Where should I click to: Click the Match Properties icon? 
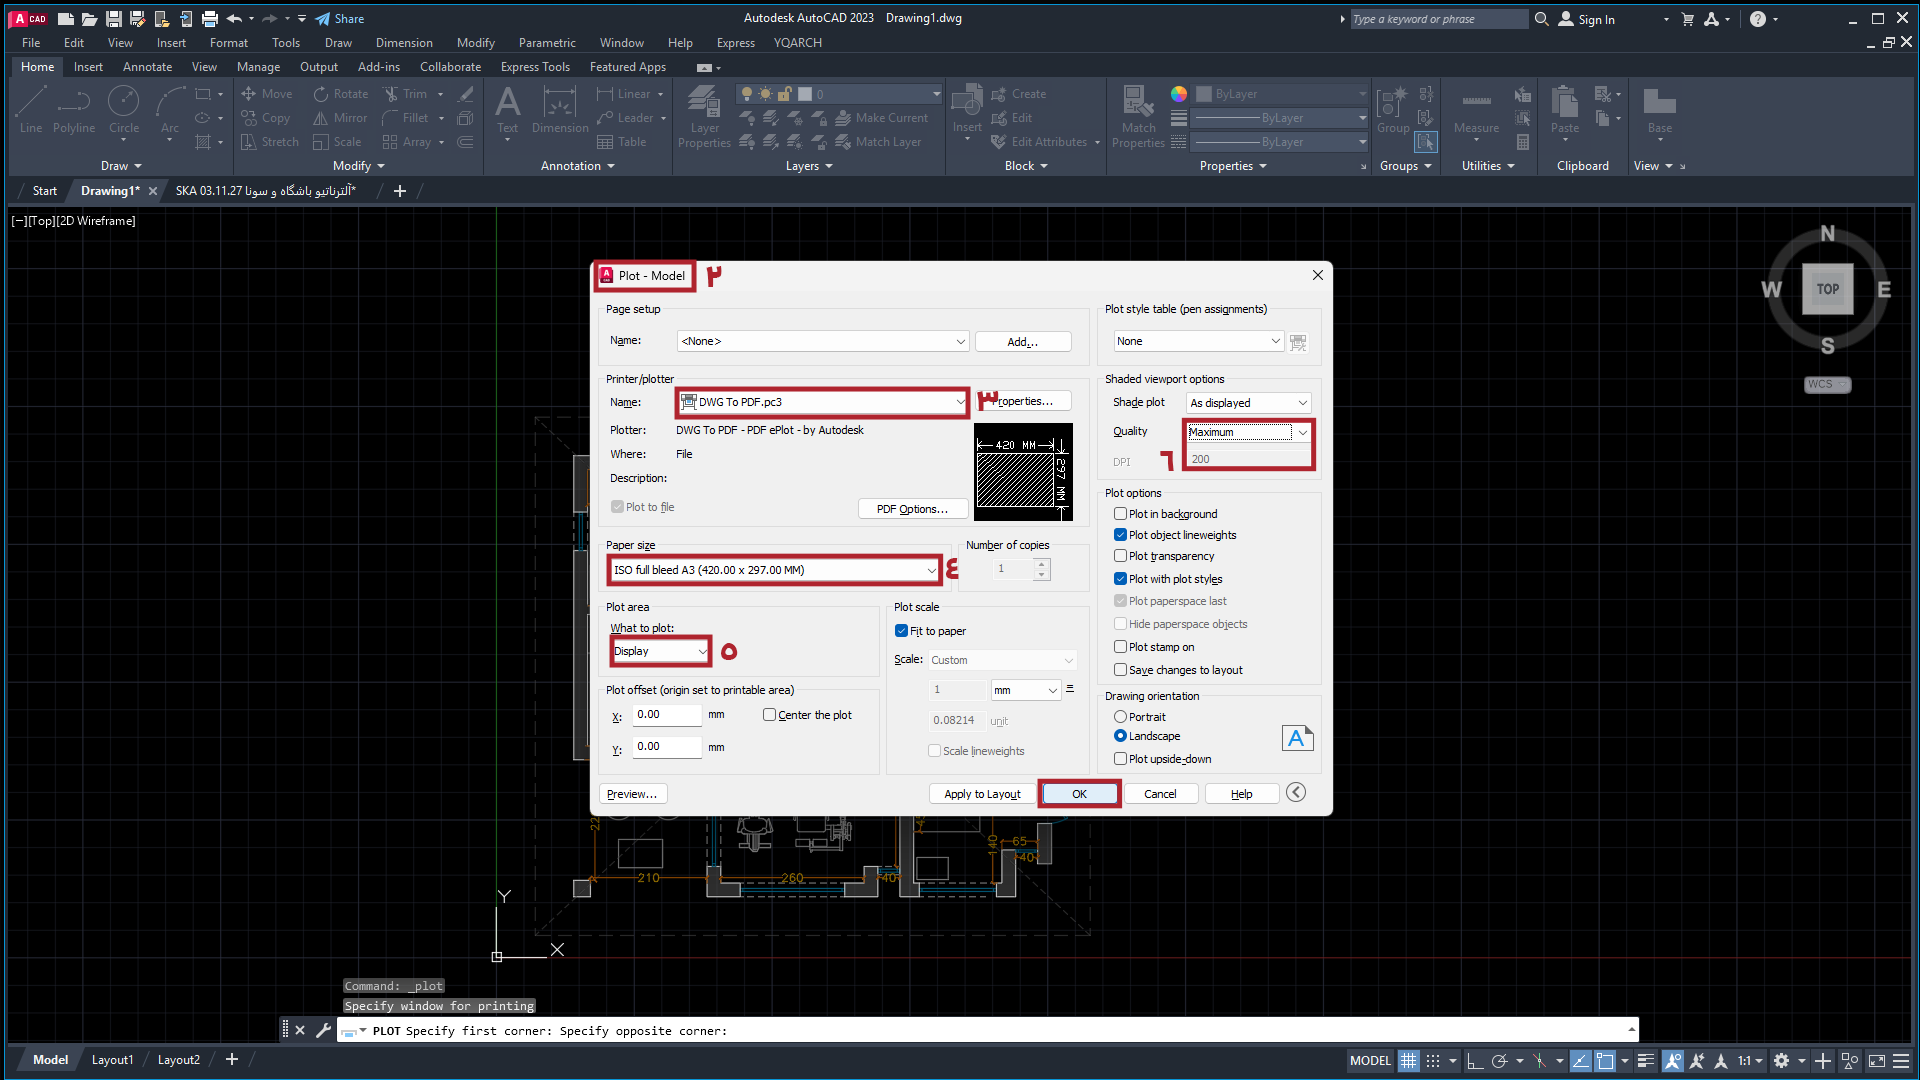(x=1138, y=116)
